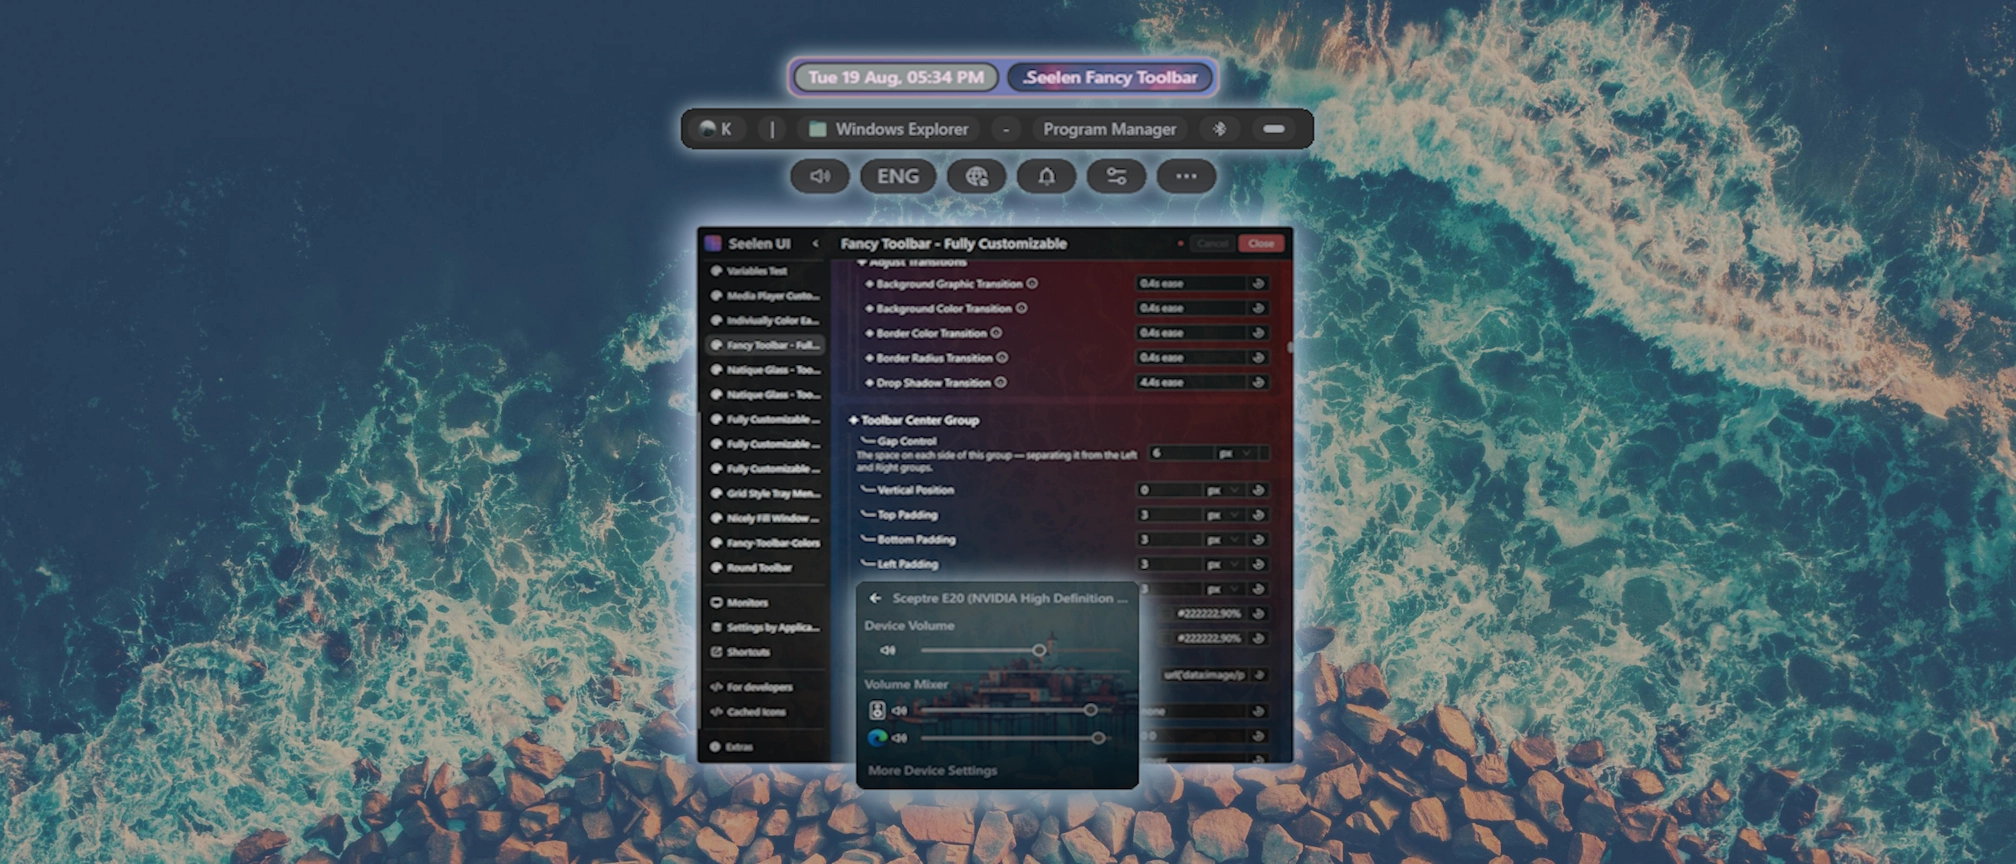Open the For developers section
Screen dimensions: 2016x864
[765, 687]
